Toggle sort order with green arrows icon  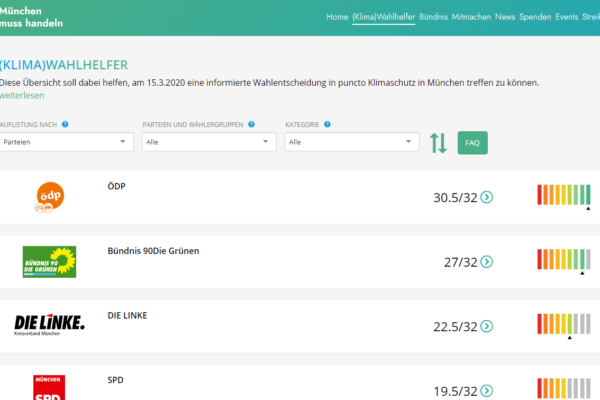[438, 143]
